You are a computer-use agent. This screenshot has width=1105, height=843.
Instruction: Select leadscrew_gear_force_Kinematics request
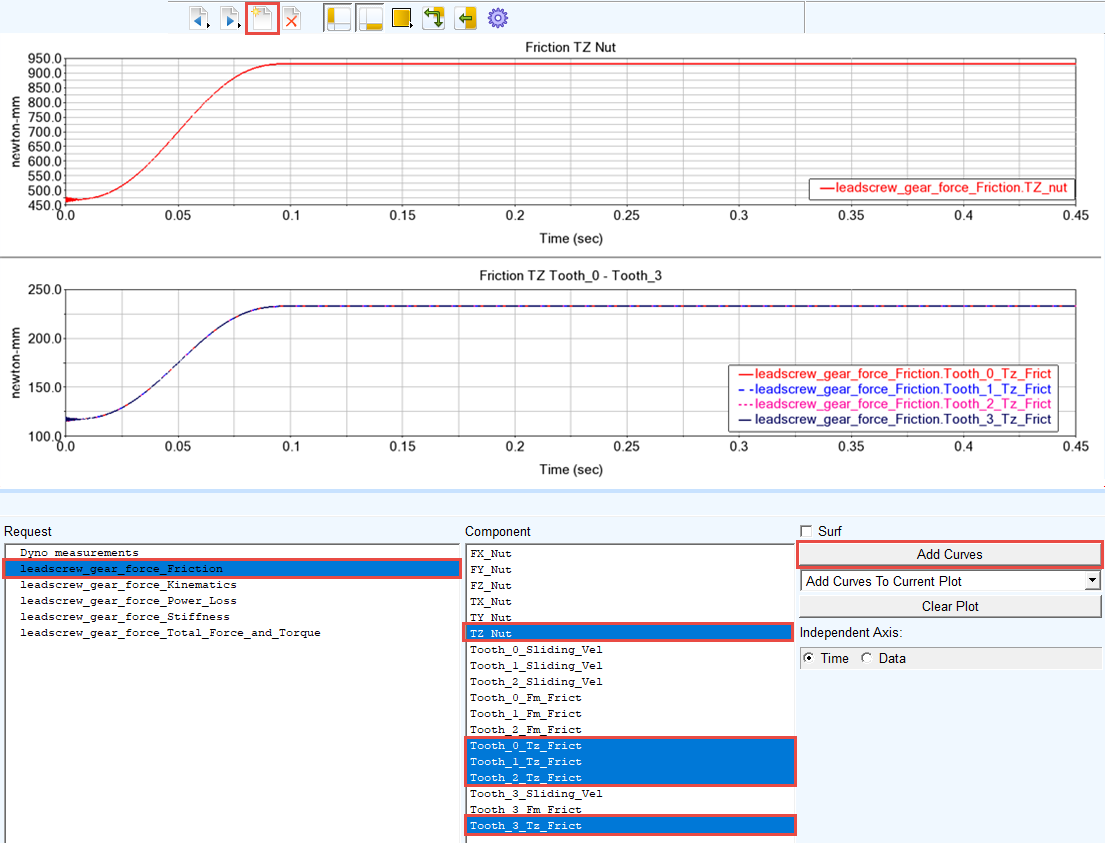[128, 585]
